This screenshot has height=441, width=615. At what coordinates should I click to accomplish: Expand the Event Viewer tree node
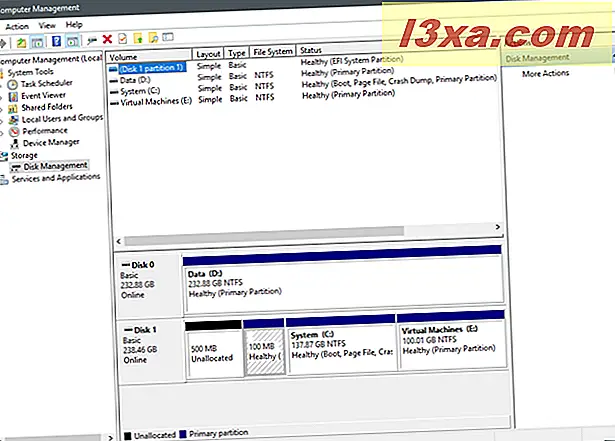2,97
